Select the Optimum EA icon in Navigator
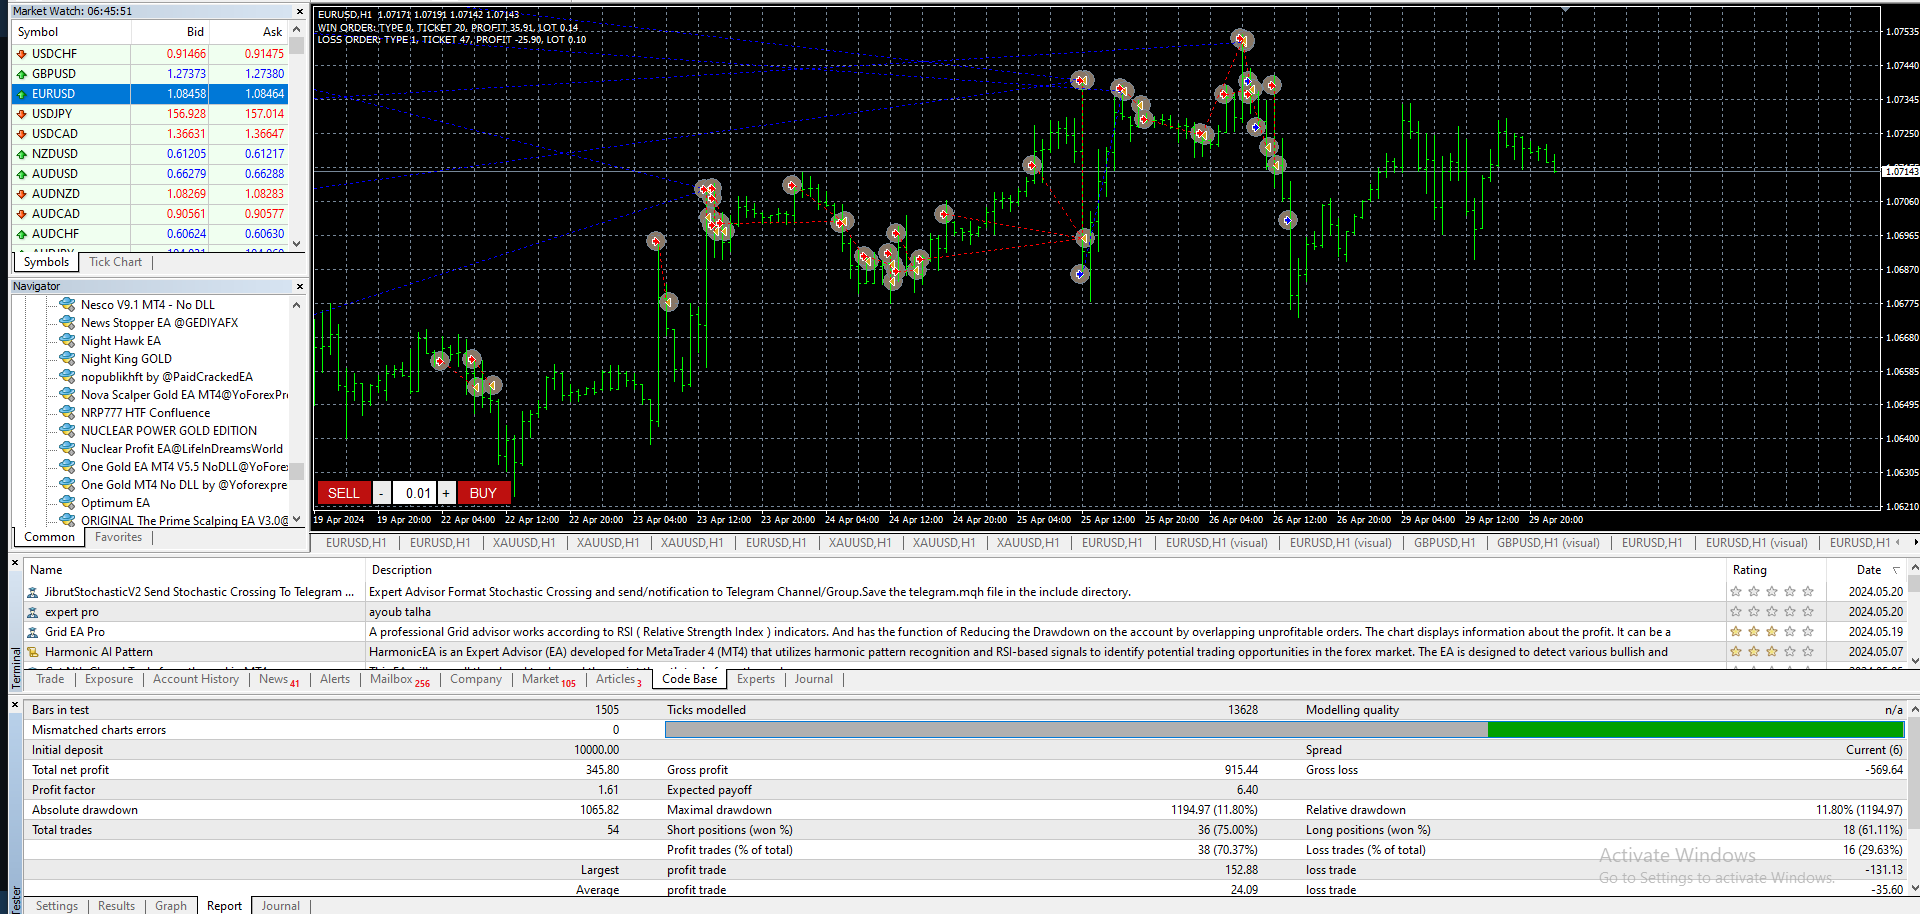The height and width of the screenshot is (914, 1920). 67,502
